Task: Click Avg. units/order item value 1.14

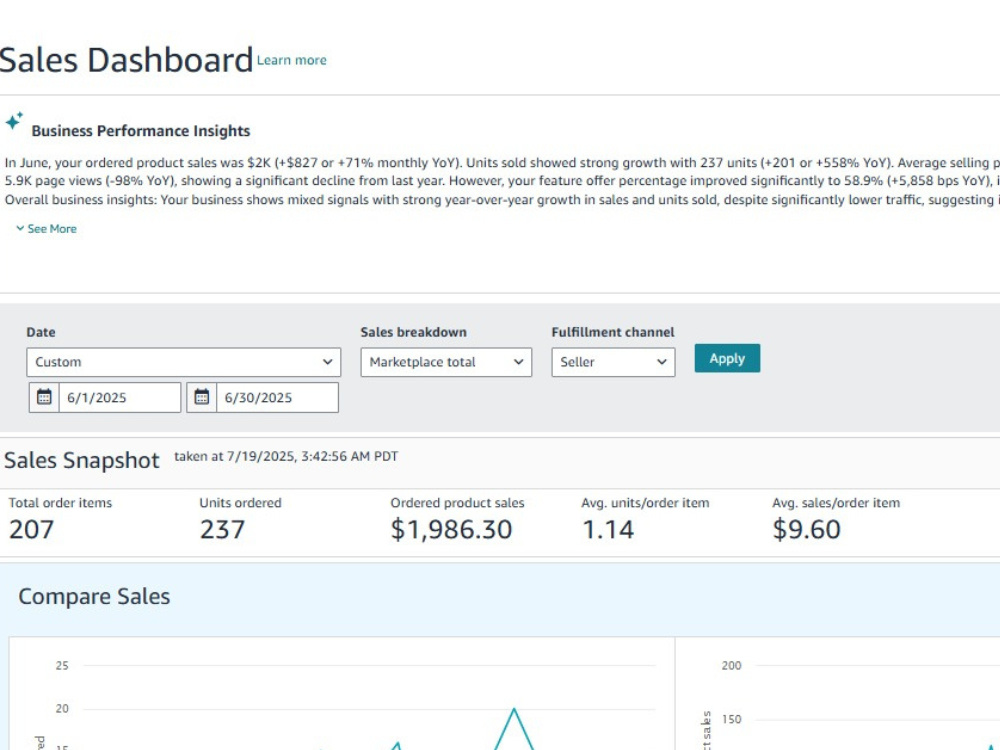Action: (608, 529)
